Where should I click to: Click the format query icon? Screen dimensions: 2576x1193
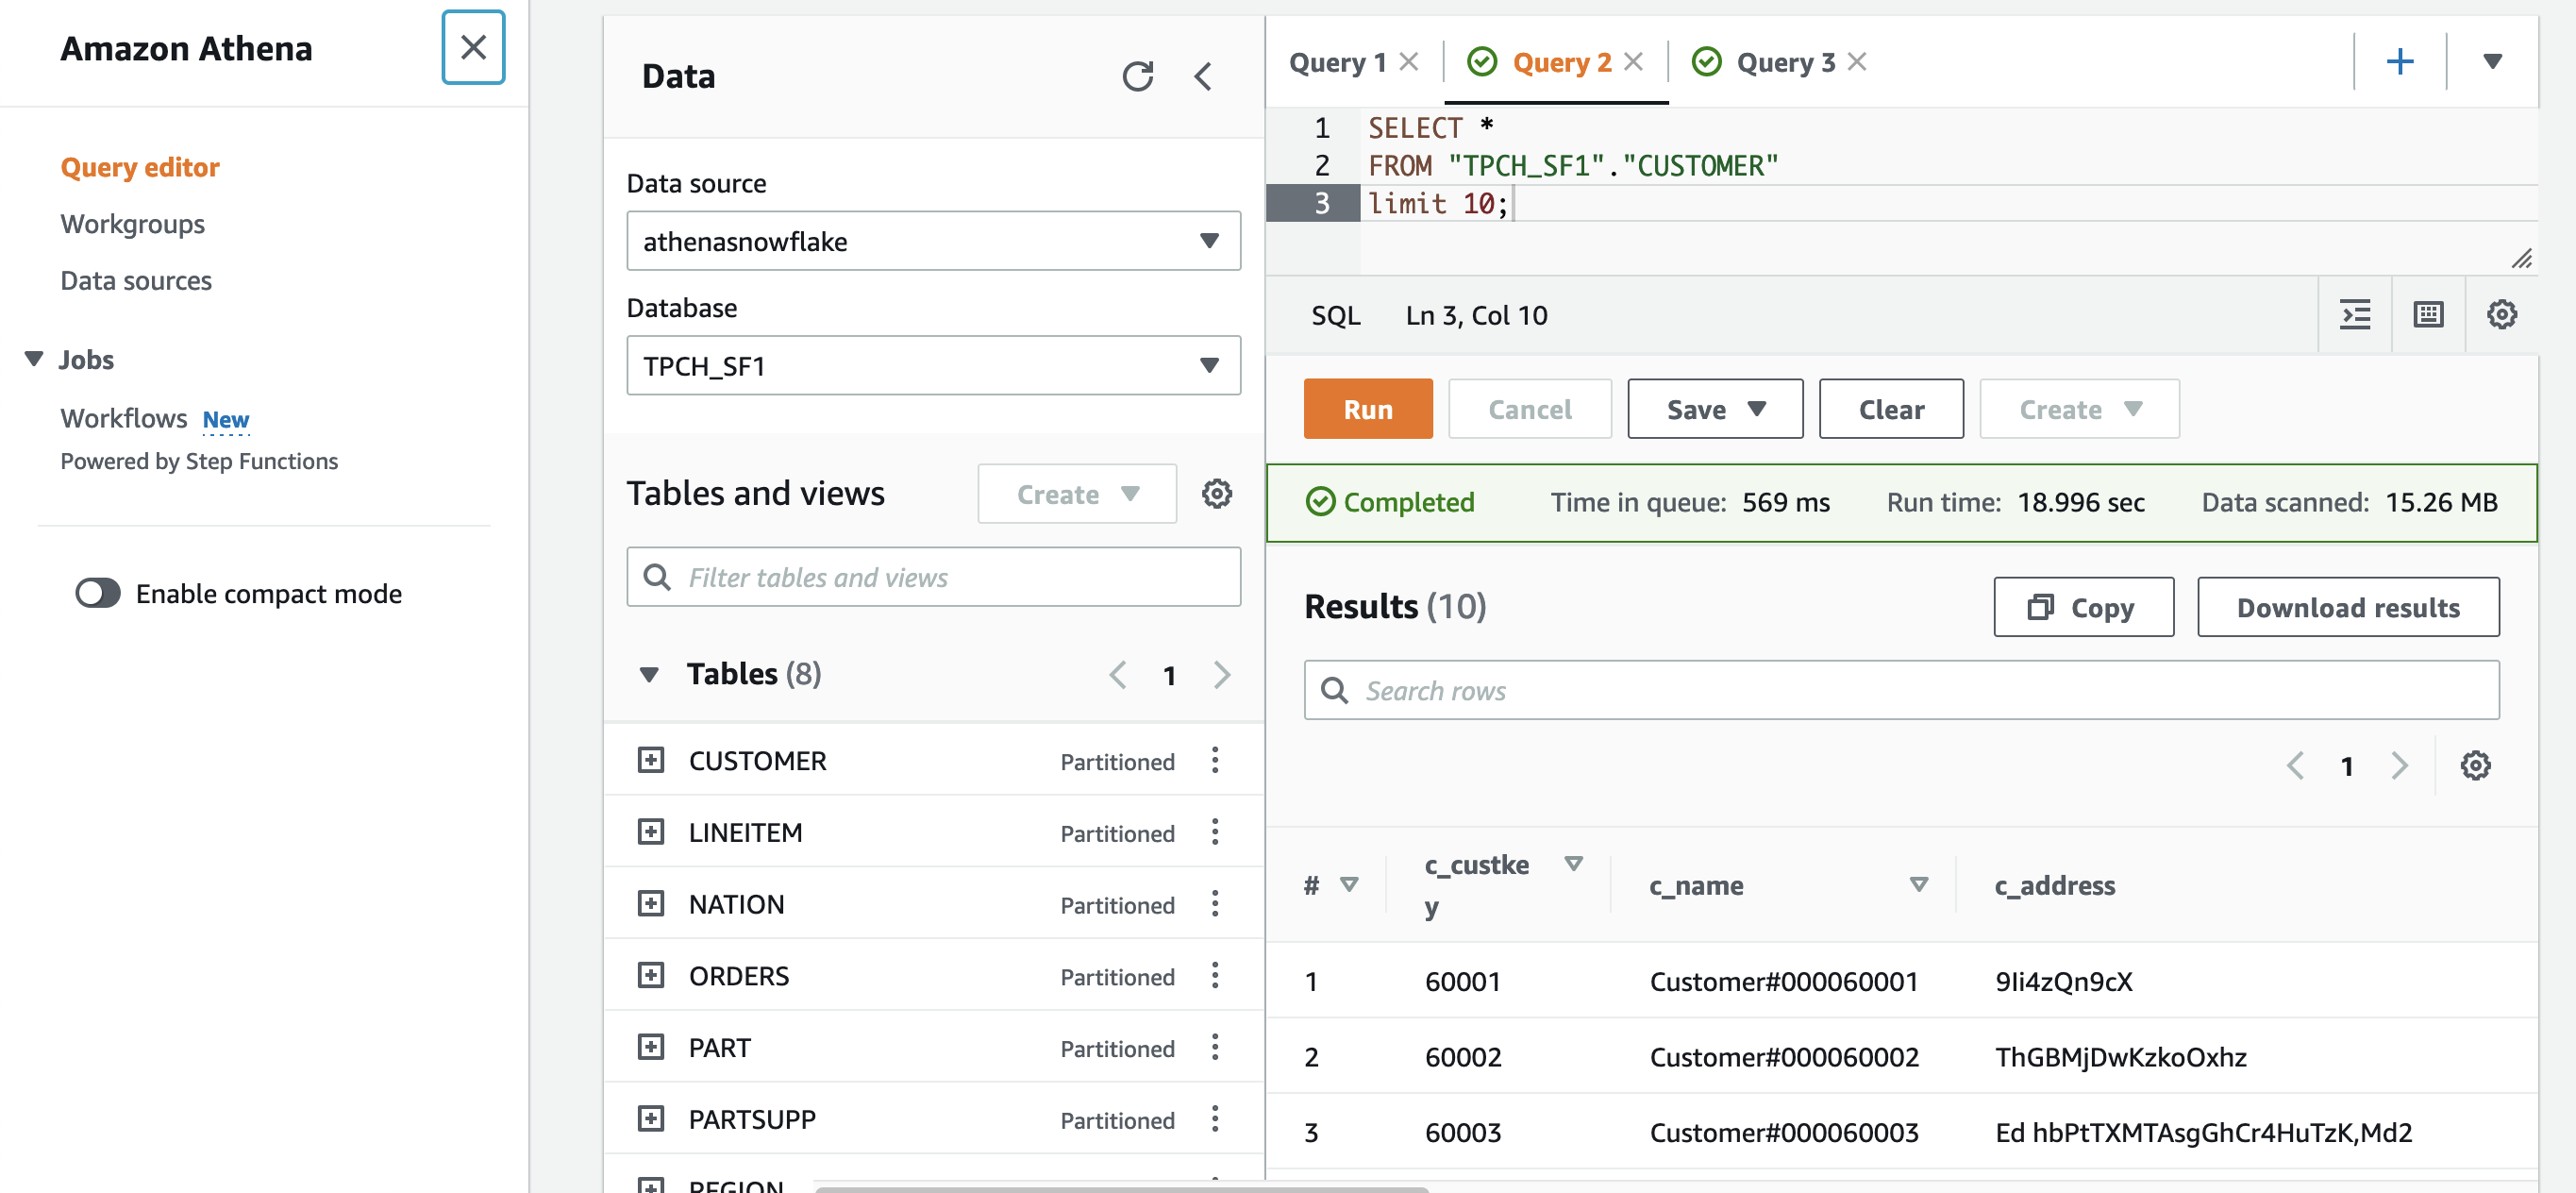[x=2355, y=315]
